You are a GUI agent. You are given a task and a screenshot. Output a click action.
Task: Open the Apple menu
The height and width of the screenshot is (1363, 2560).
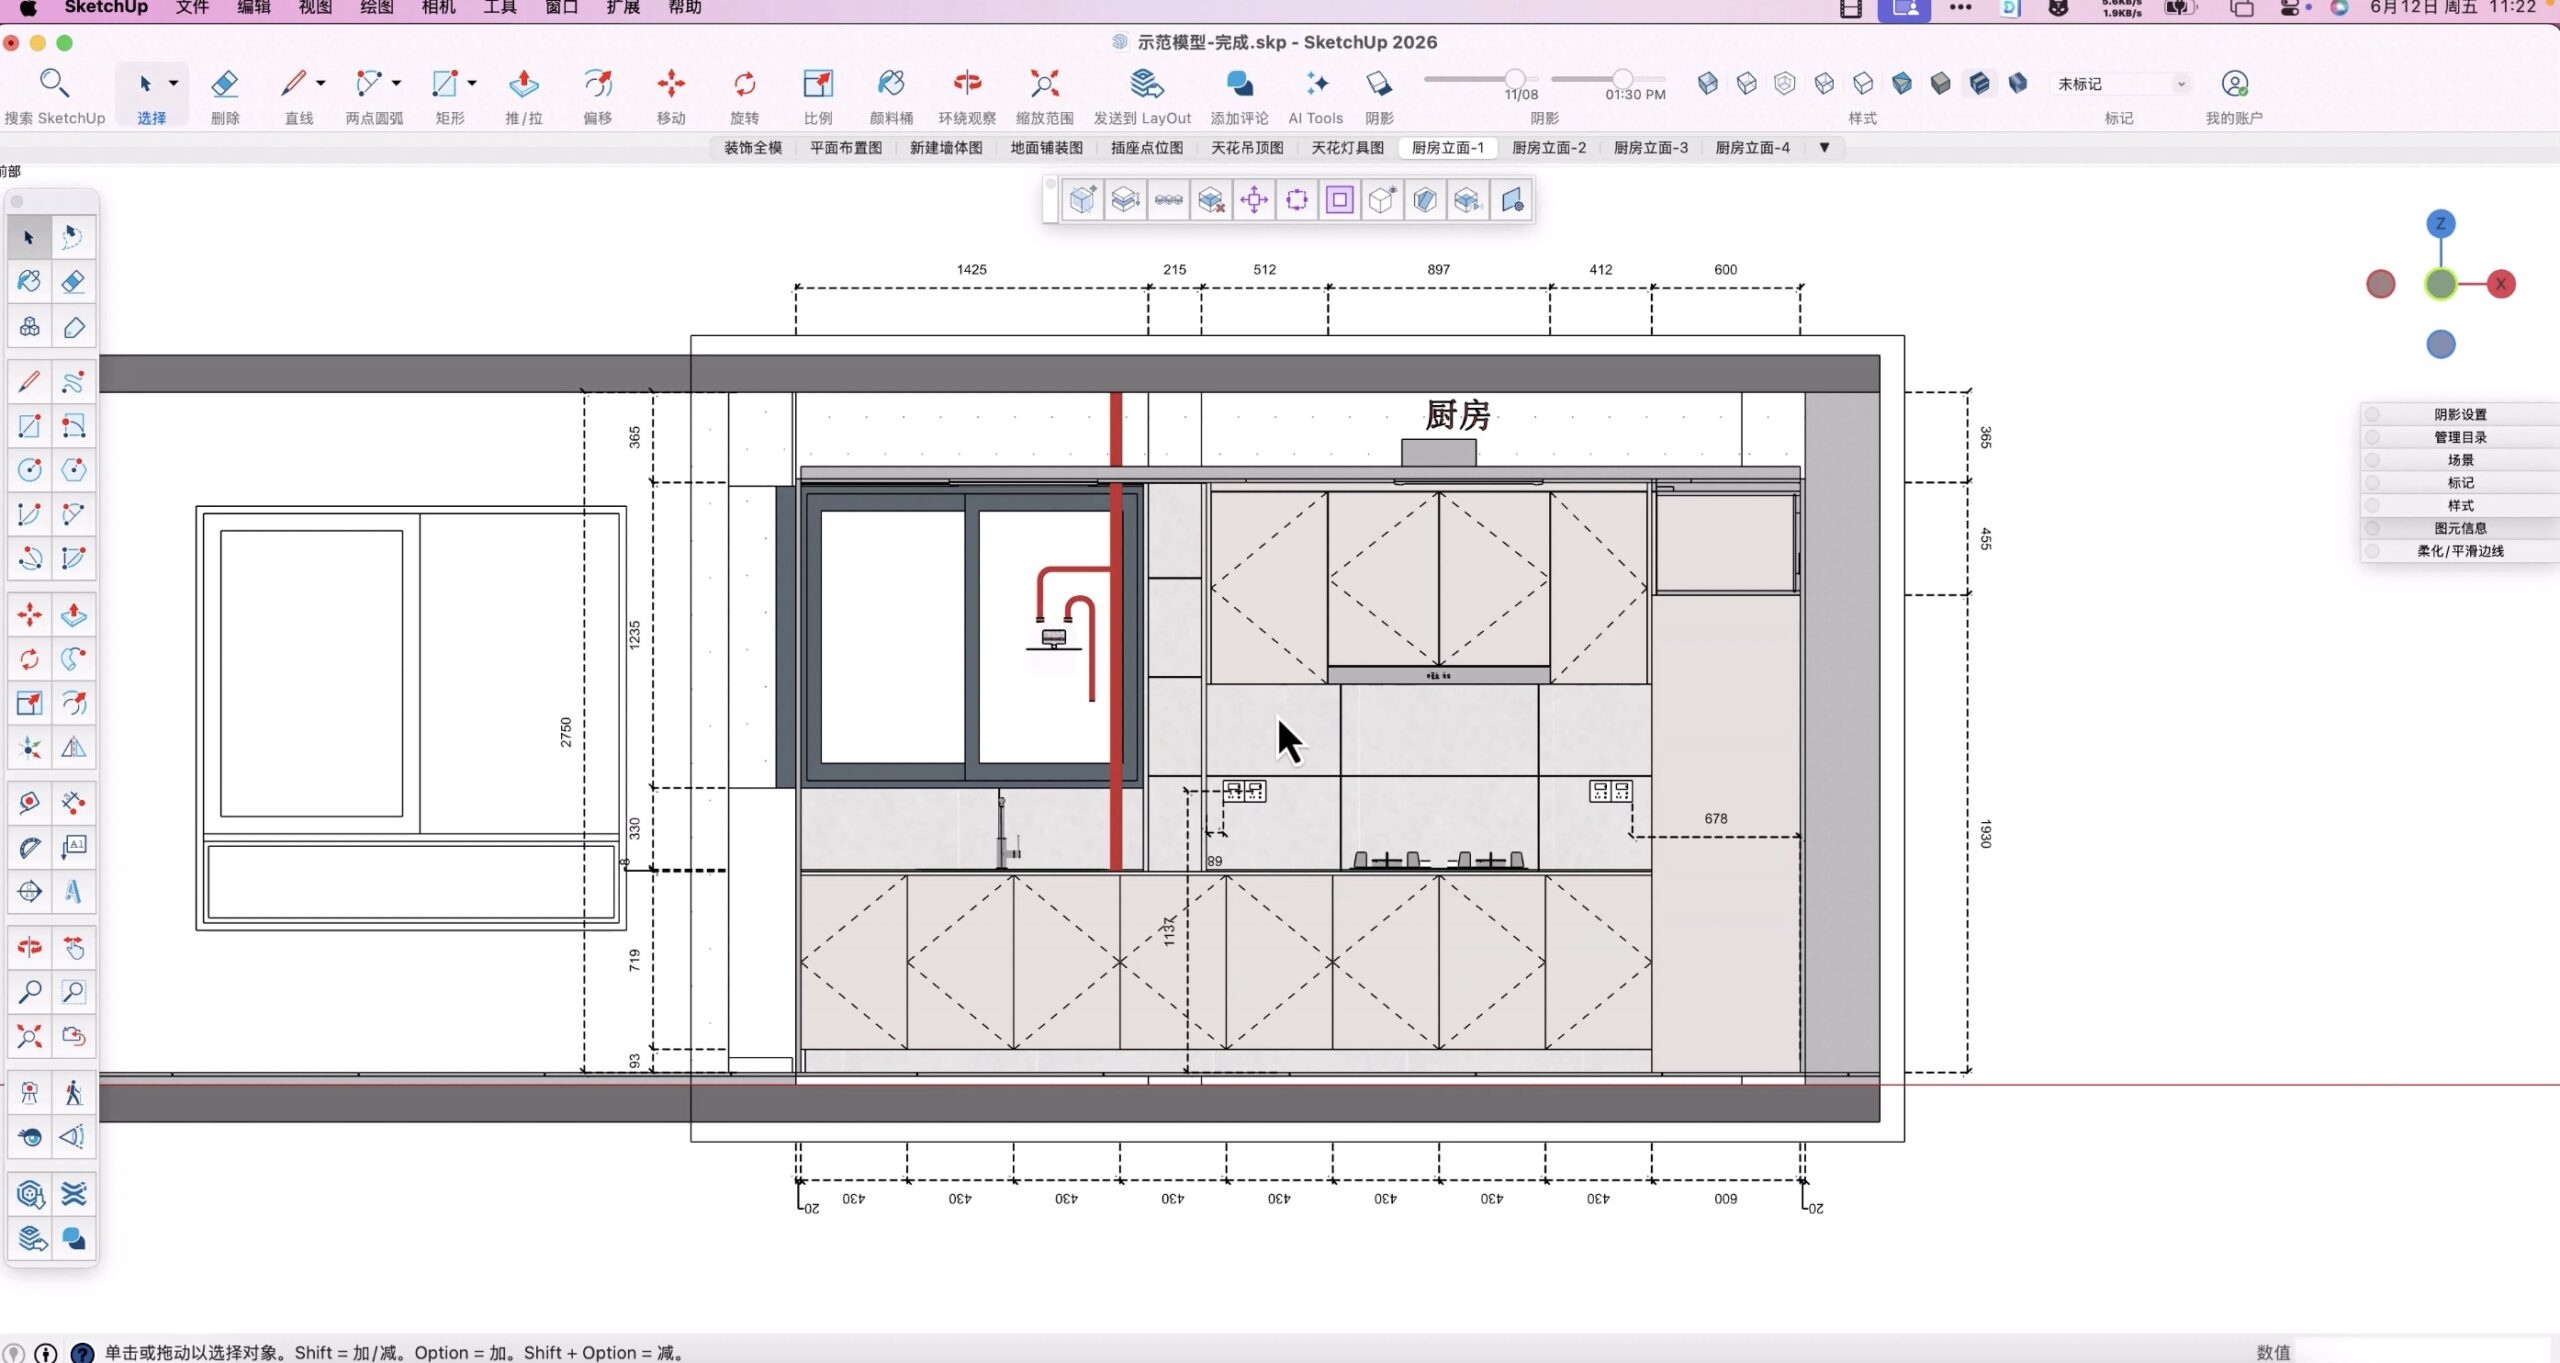coord(28,7)
